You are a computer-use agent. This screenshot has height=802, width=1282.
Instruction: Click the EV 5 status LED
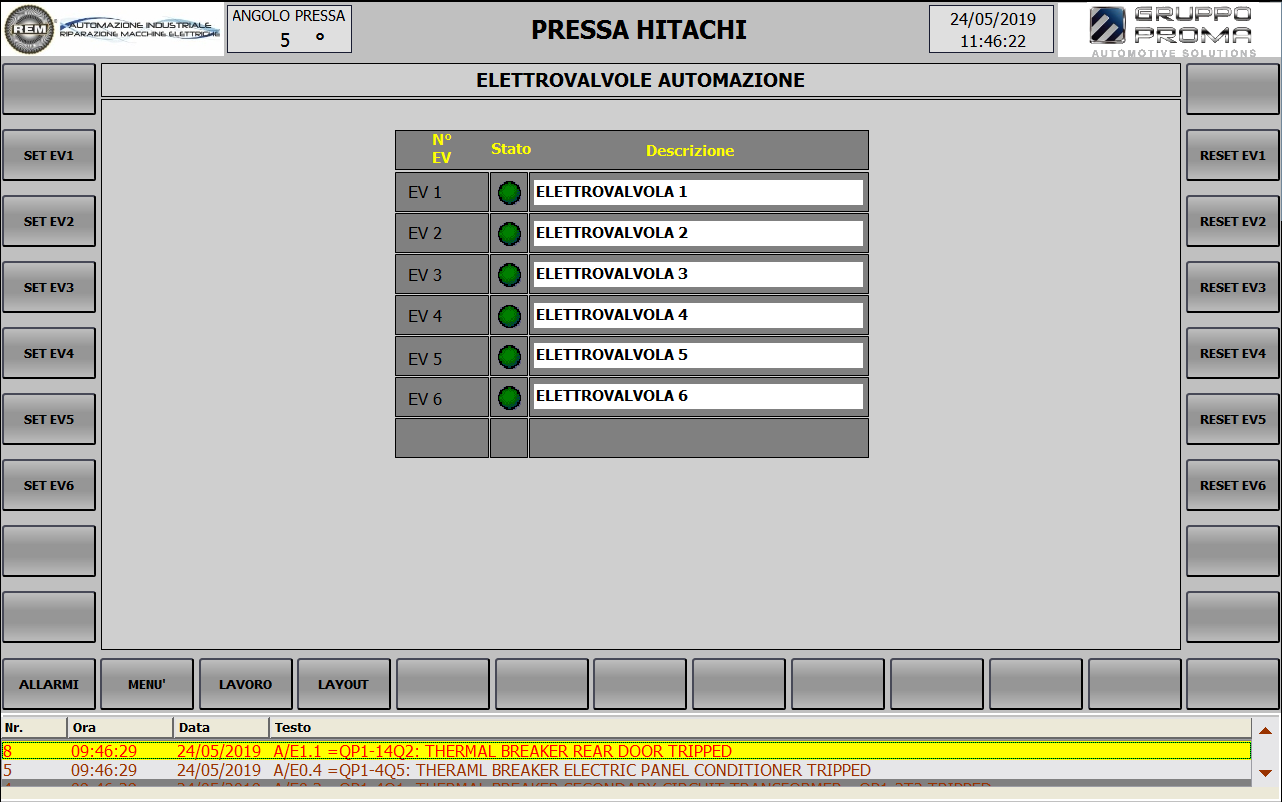pyautogui.click(x=509, y=356)
